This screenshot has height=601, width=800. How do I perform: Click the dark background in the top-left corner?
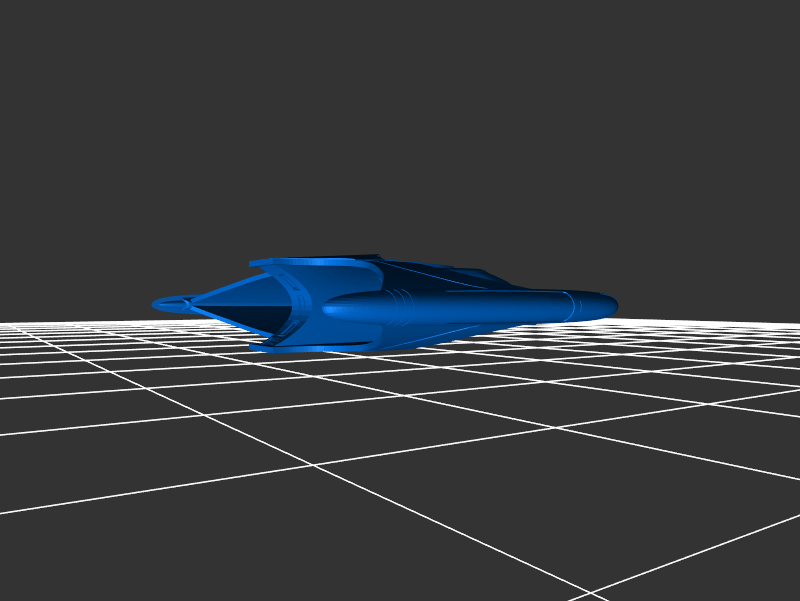point(40,40)
